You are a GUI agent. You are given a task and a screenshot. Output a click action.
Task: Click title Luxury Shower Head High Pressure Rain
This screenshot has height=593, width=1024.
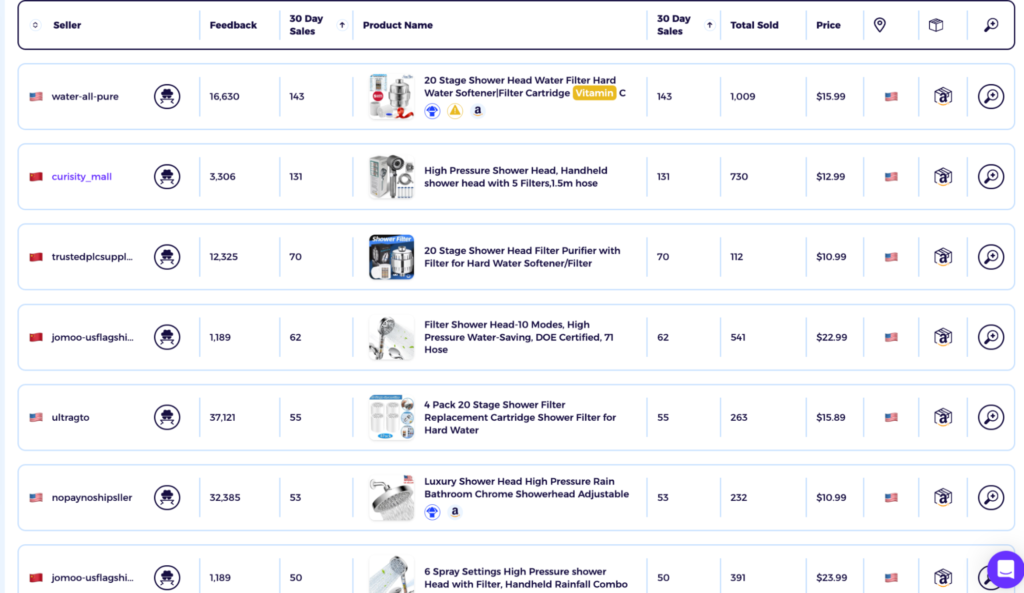pyautogui.click(x=526, y=488)
